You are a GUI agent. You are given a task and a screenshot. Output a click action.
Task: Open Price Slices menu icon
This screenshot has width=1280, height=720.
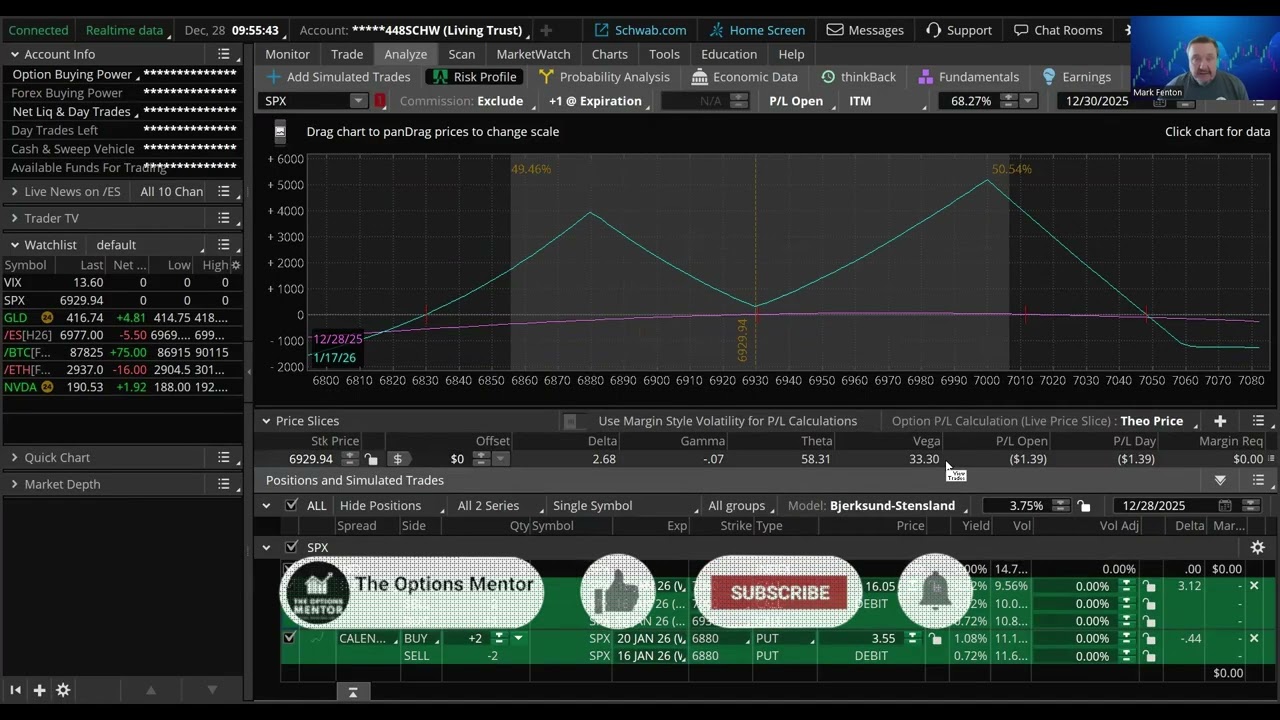(x=1258, y=421)
